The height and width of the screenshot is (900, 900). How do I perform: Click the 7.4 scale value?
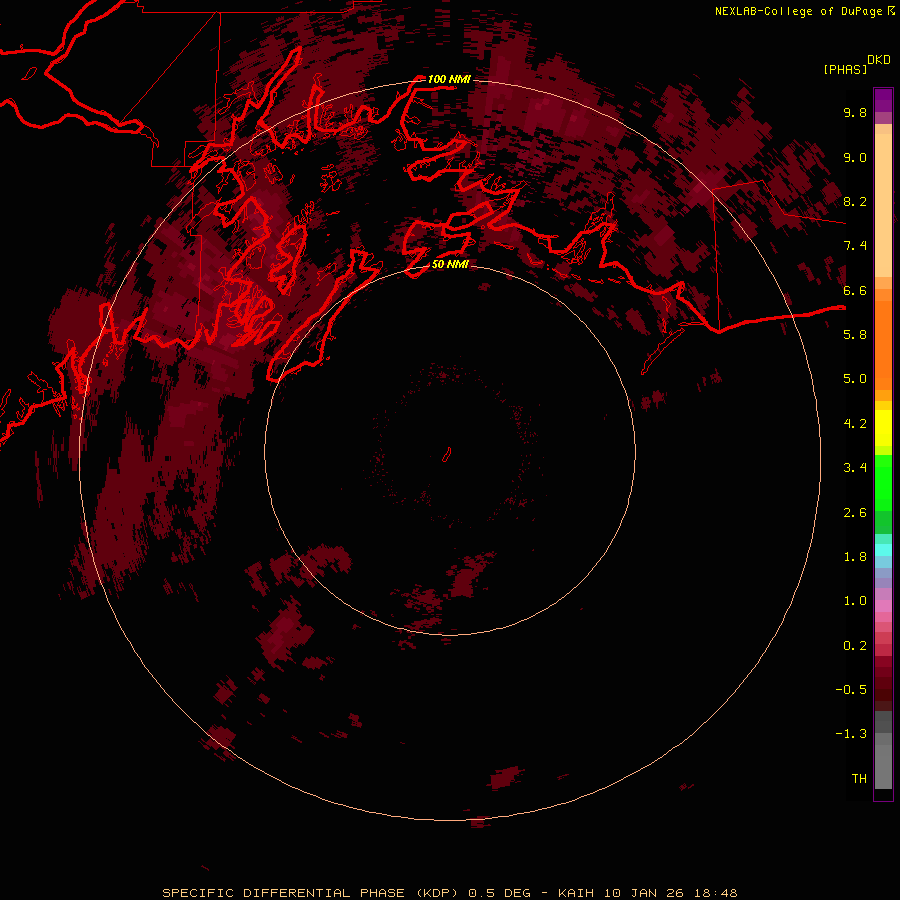pyautogui.click(x=855, y=246)
